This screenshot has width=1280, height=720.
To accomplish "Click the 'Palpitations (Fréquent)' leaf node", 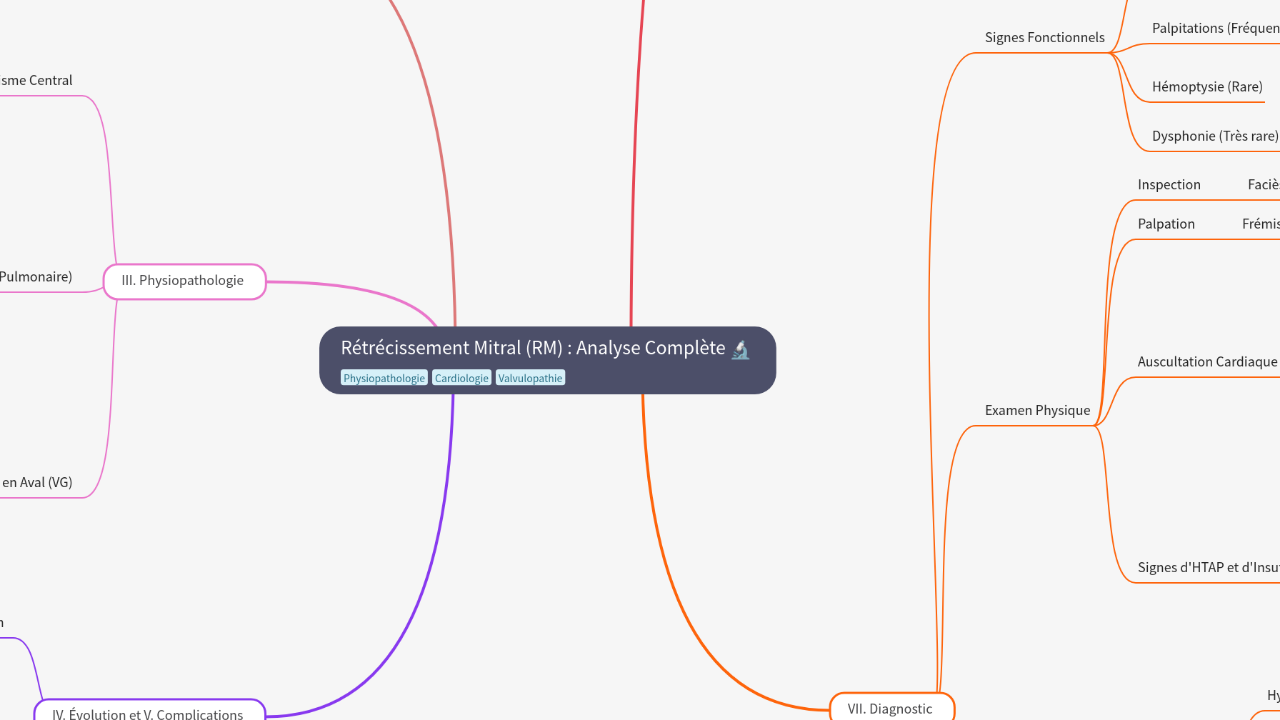I will coord(1213,28).
